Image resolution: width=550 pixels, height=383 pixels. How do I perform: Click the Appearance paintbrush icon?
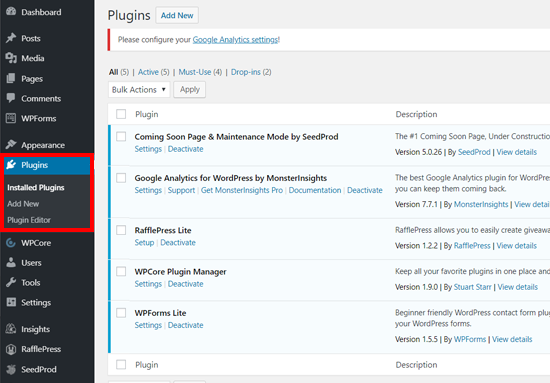pos(11,144)
